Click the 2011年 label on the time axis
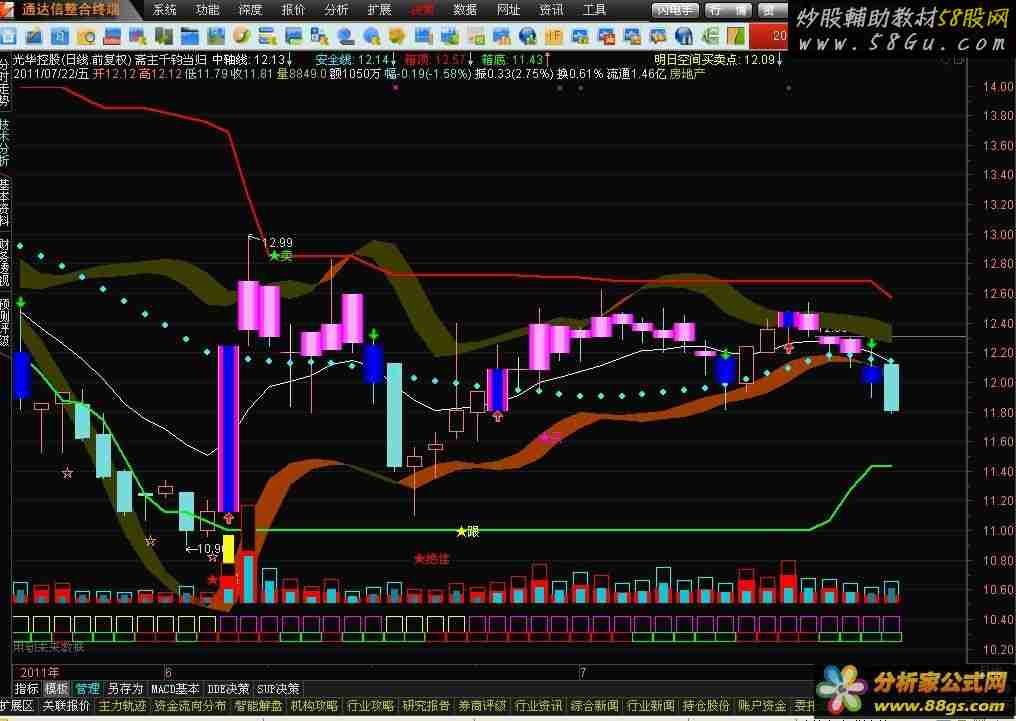Image resolution: width=1016 pixels, height=721 pixels. click(38, 672)
